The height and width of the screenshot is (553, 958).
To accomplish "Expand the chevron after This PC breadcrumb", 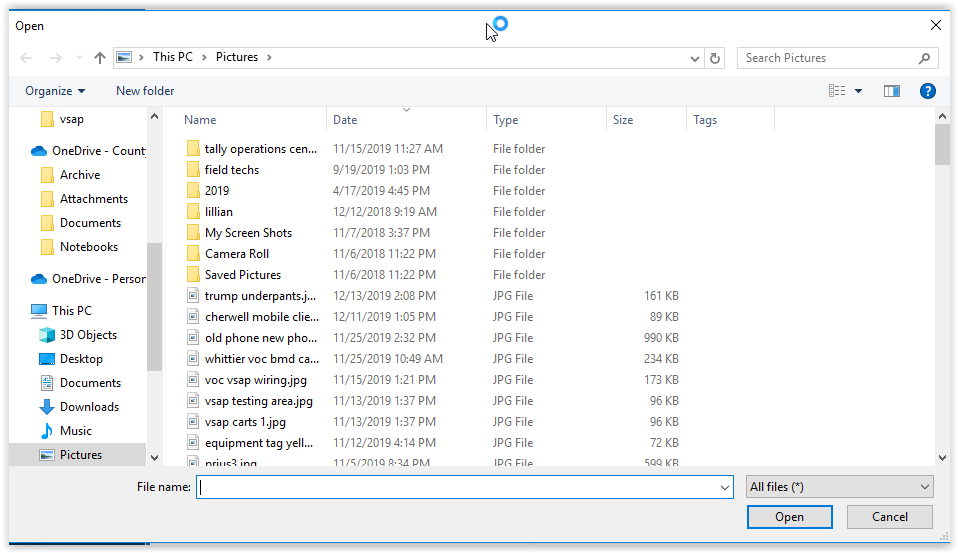I will point(204,57).
